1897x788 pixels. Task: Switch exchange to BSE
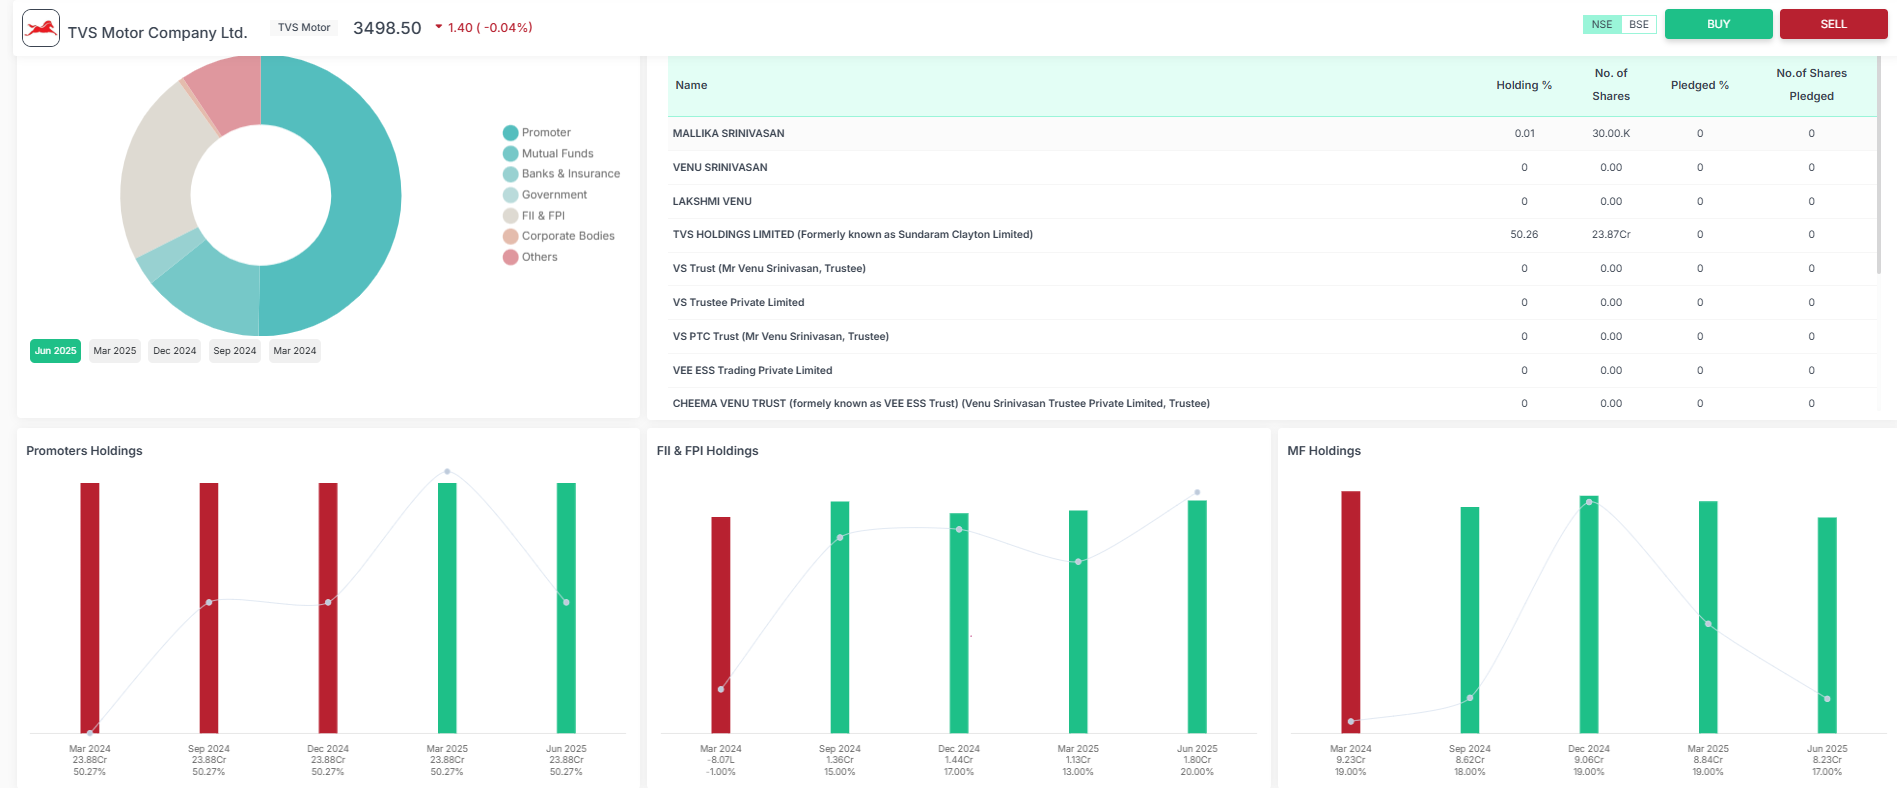(x=1638, y=25)
